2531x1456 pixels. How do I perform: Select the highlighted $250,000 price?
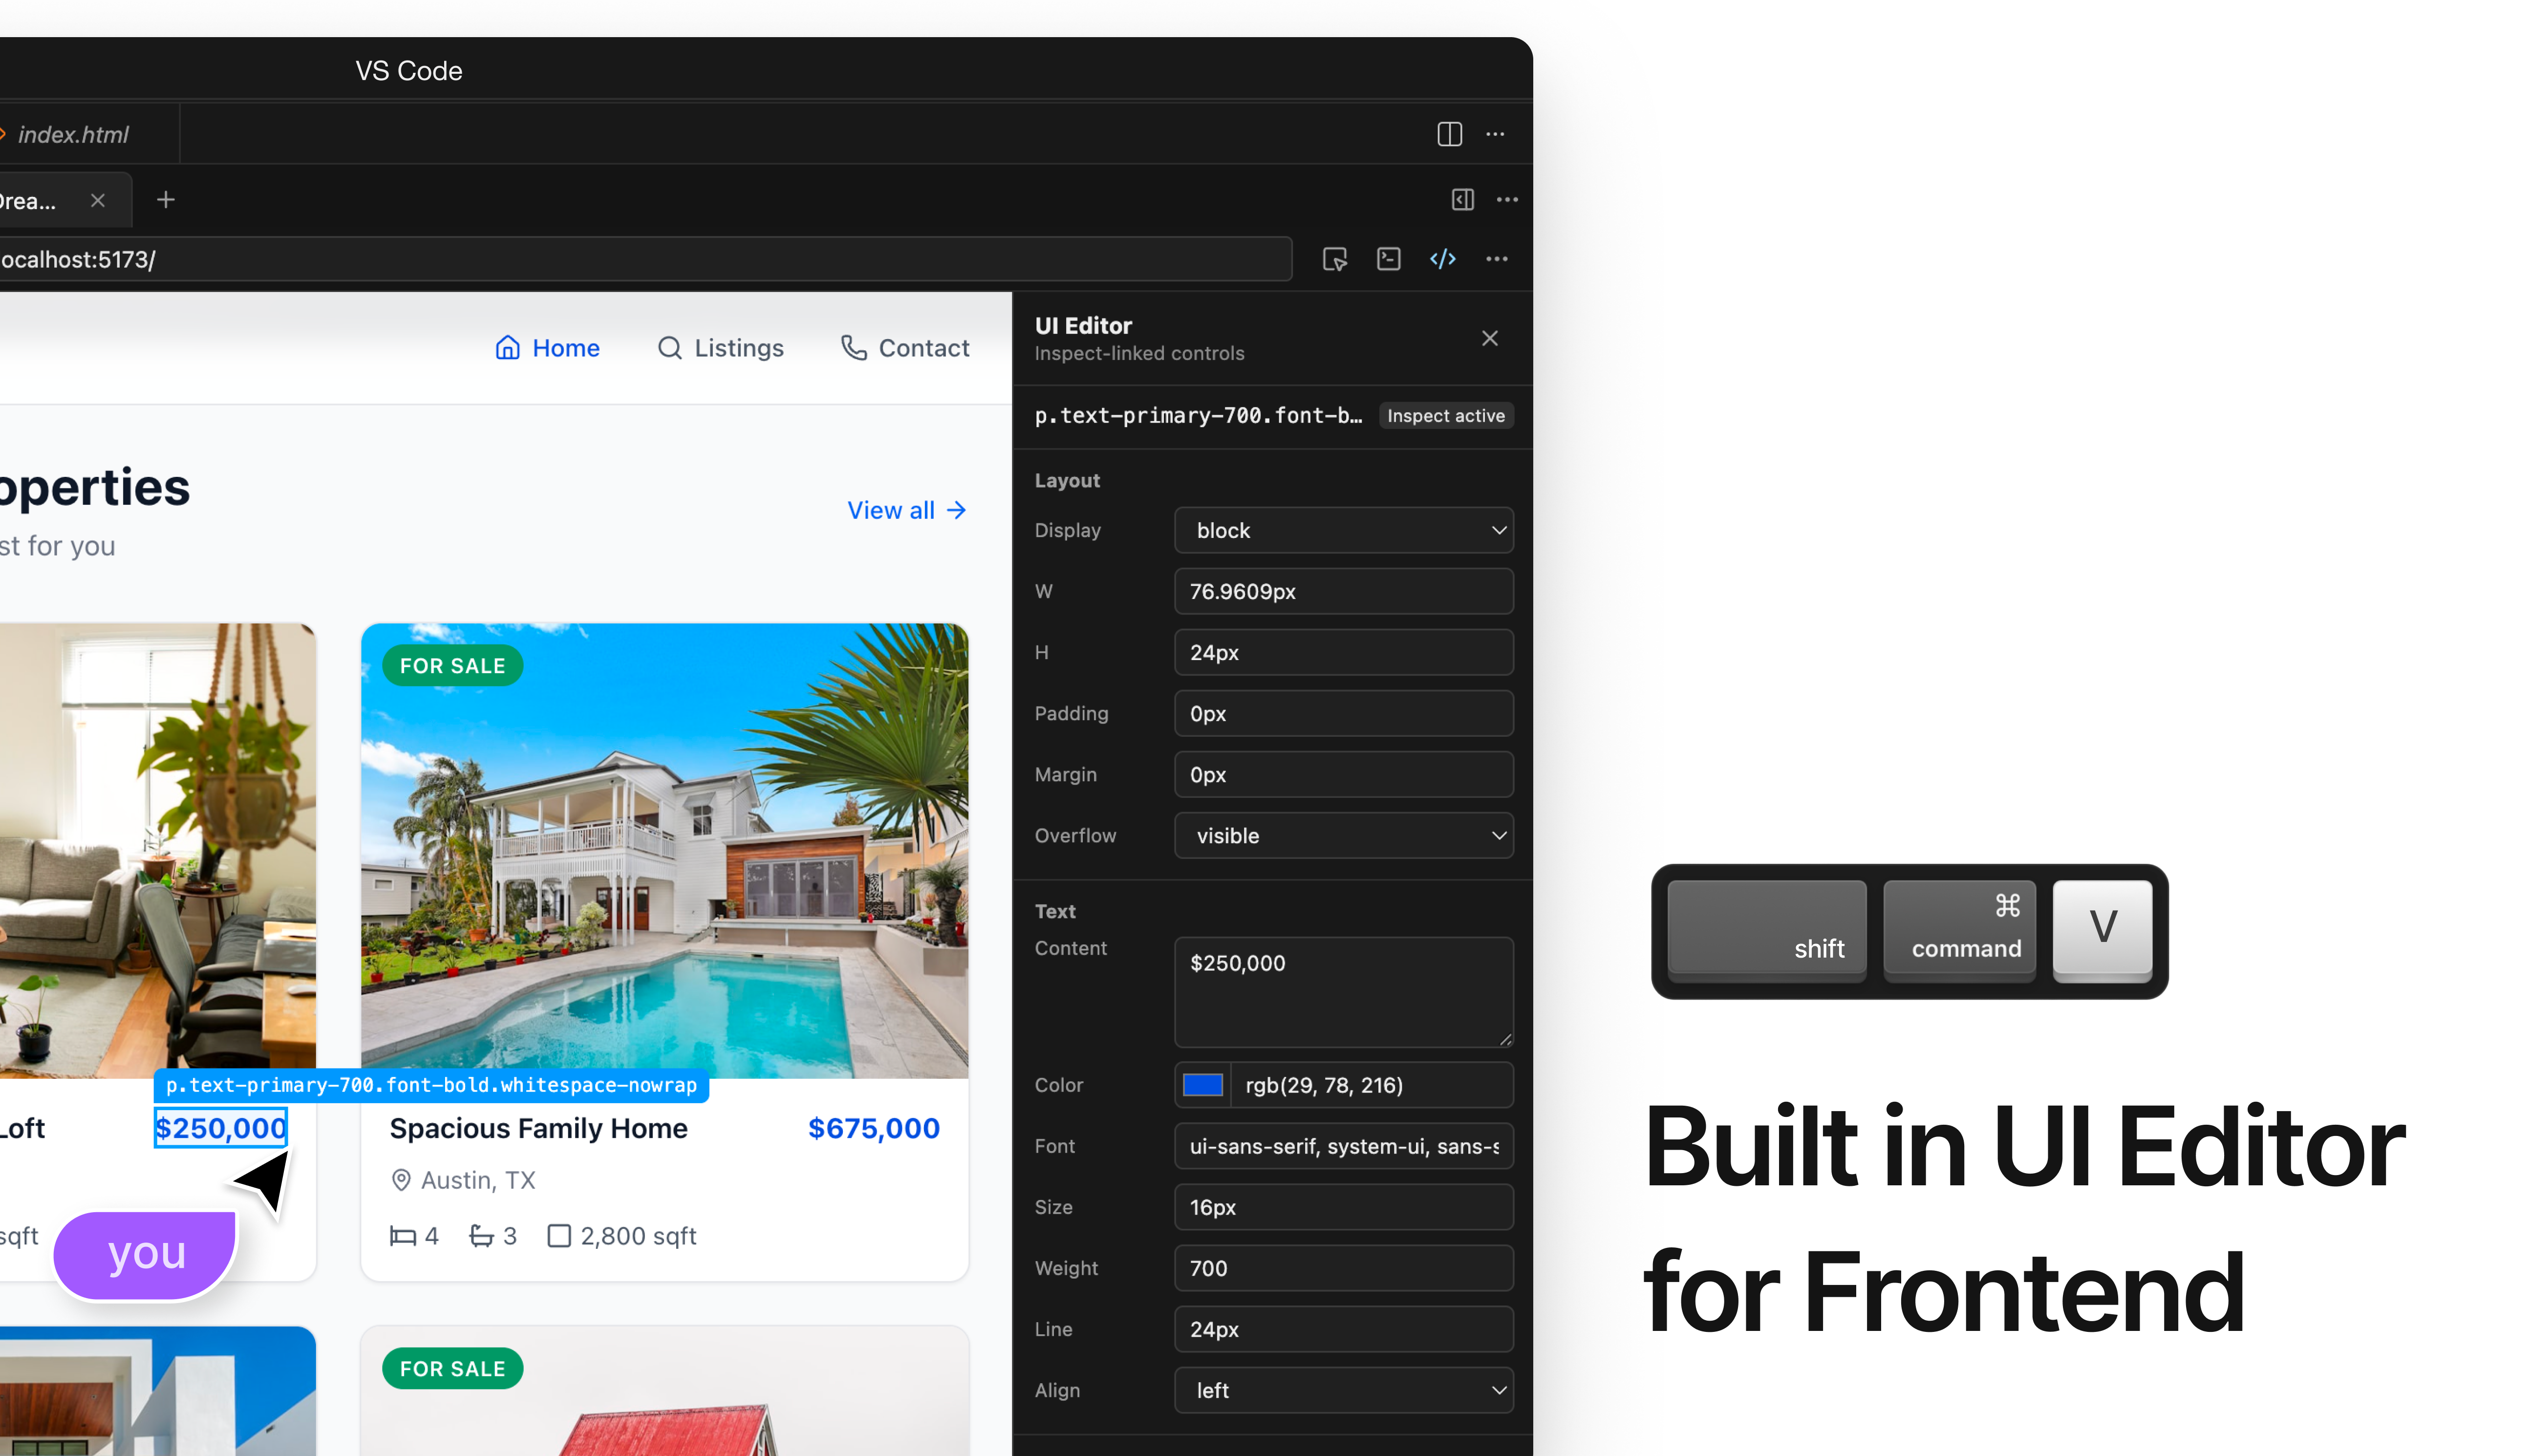[220, 1128]
